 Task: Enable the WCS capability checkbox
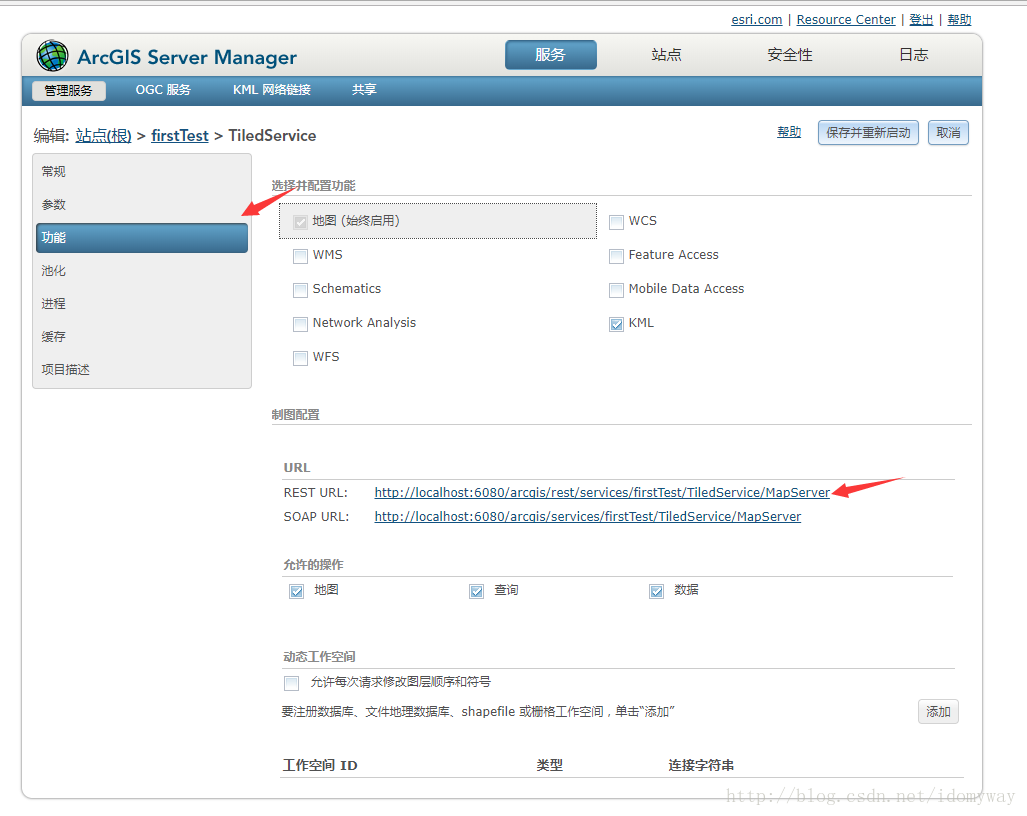click(616, 222)
